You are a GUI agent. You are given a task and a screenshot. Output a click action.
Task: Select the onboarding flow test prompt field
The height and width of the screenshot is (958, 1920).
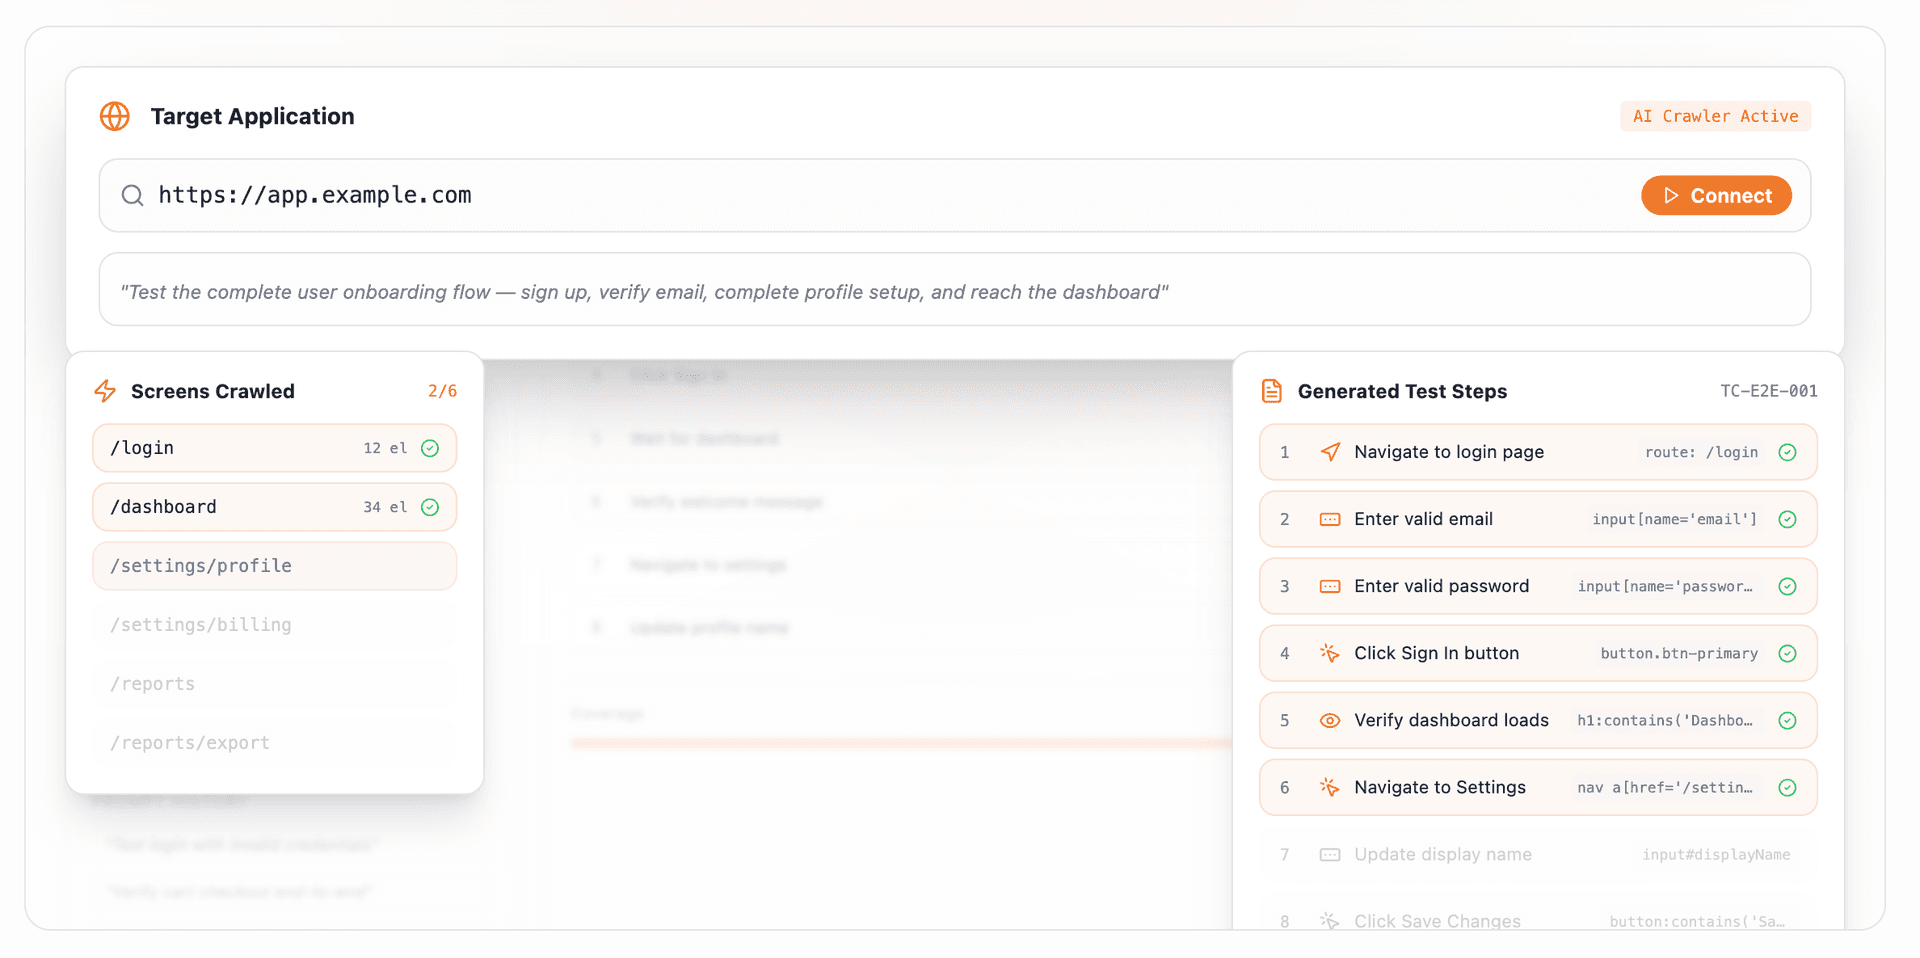pos(954,291)
